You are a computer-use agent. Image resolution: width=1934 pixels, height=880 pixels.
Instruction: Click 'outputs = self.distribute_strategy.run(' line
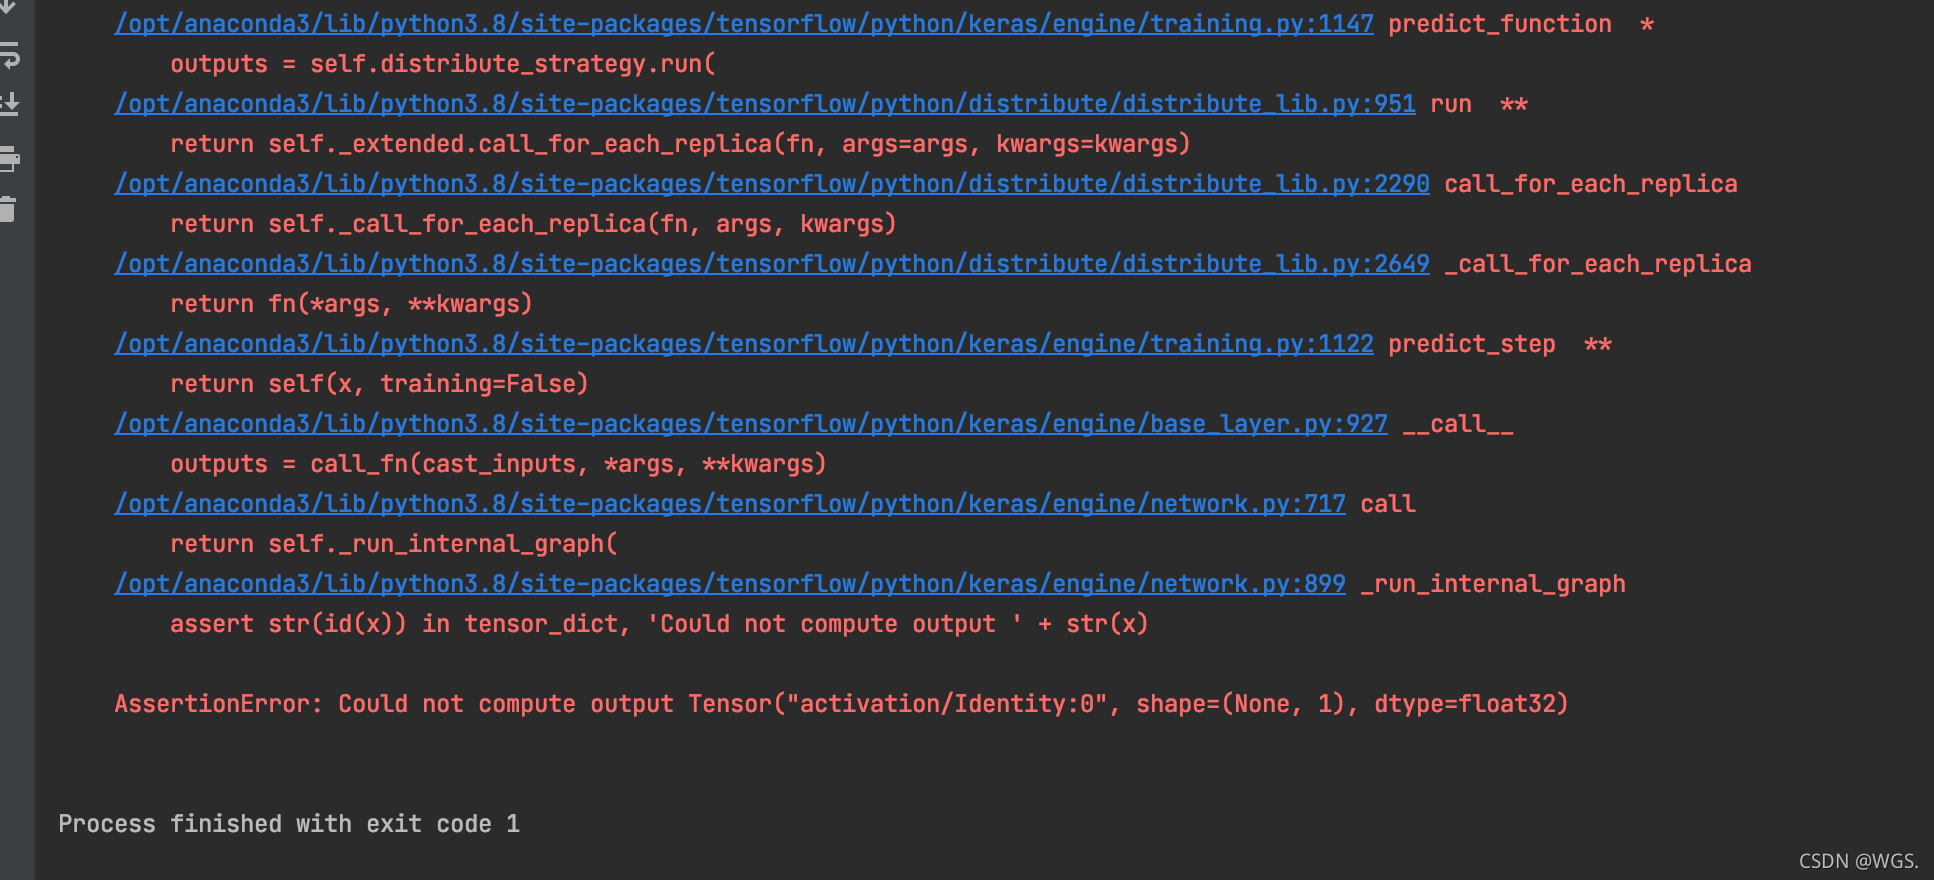pos(443,64)
